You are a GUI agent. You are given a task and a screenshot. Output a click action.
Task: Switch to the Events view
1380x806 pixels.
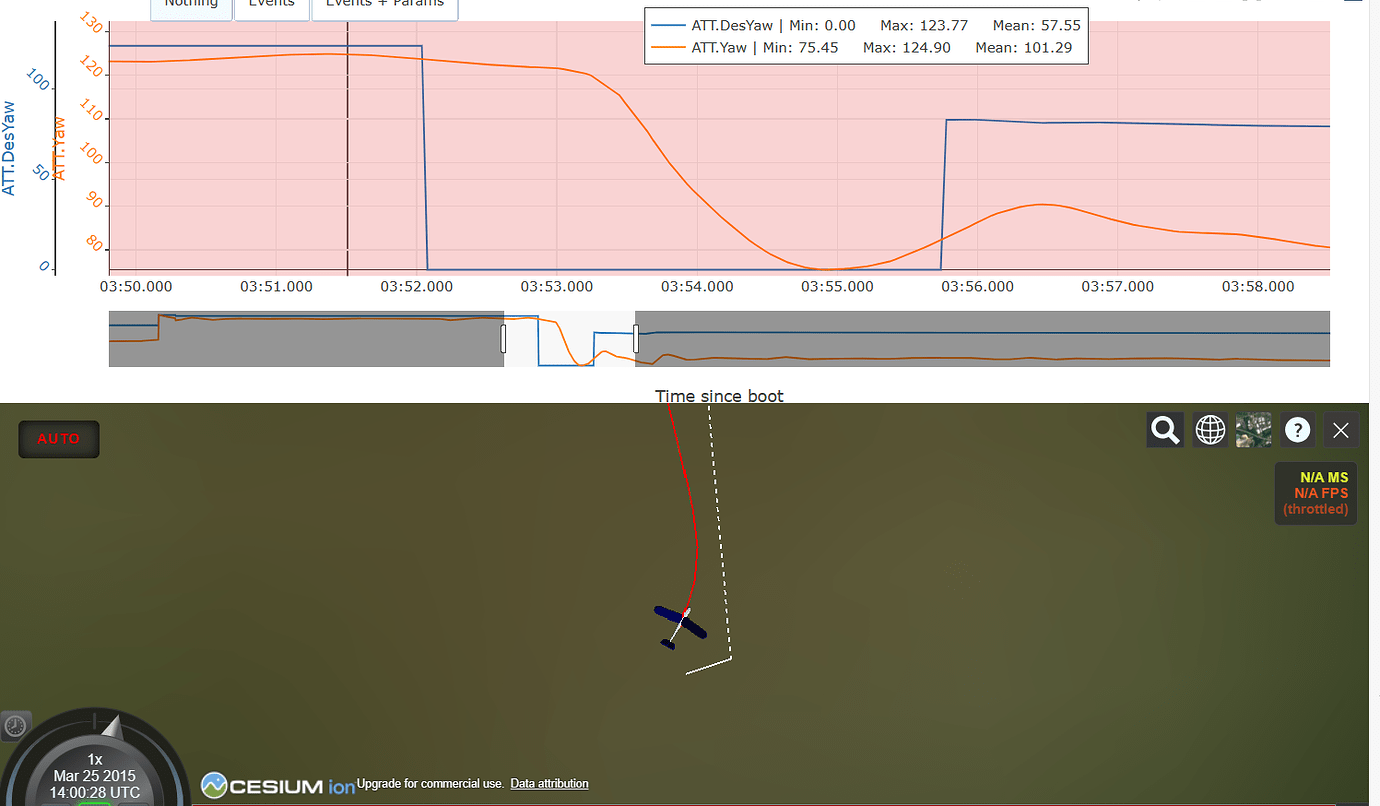271,5
